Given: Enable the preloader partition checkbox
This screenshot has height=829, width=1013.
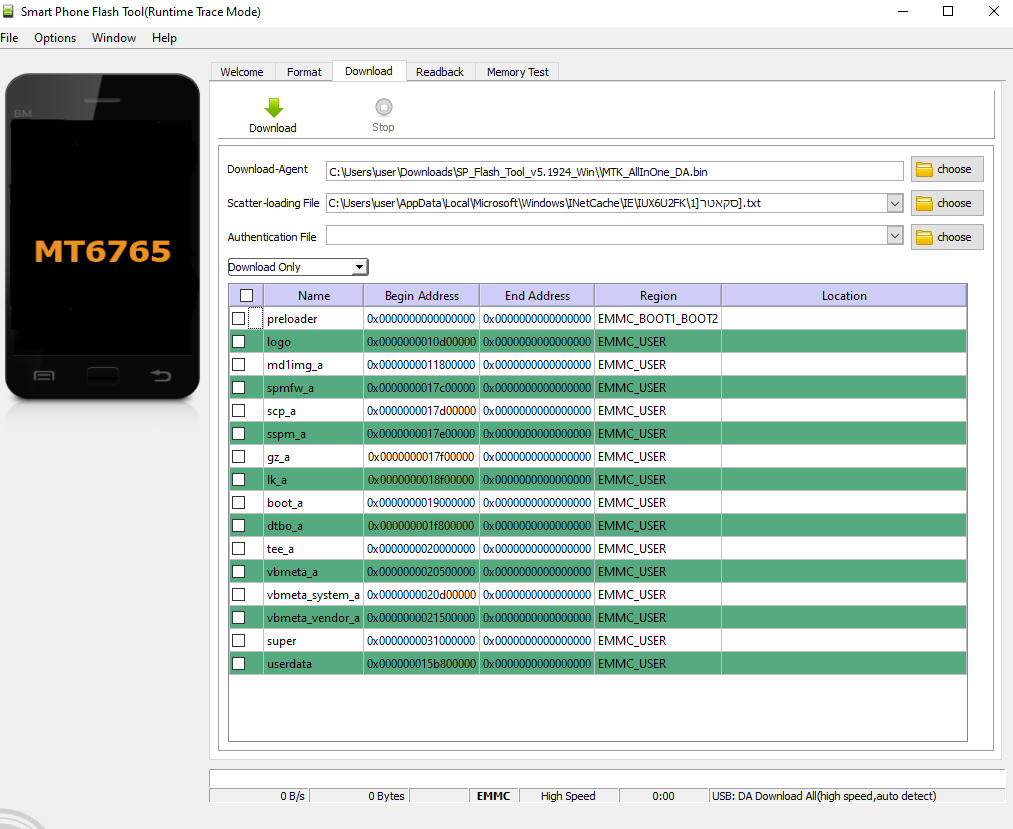Looking at the screenshot, I should (x=238, y=319).
